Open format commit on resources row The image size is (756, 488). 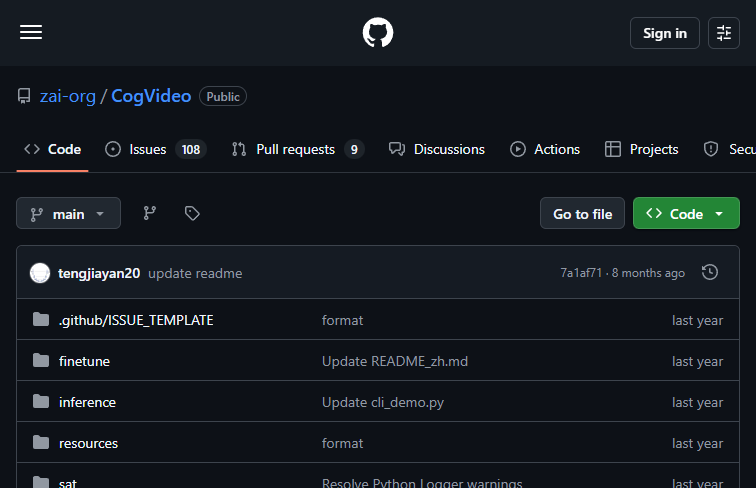point(342,443)
